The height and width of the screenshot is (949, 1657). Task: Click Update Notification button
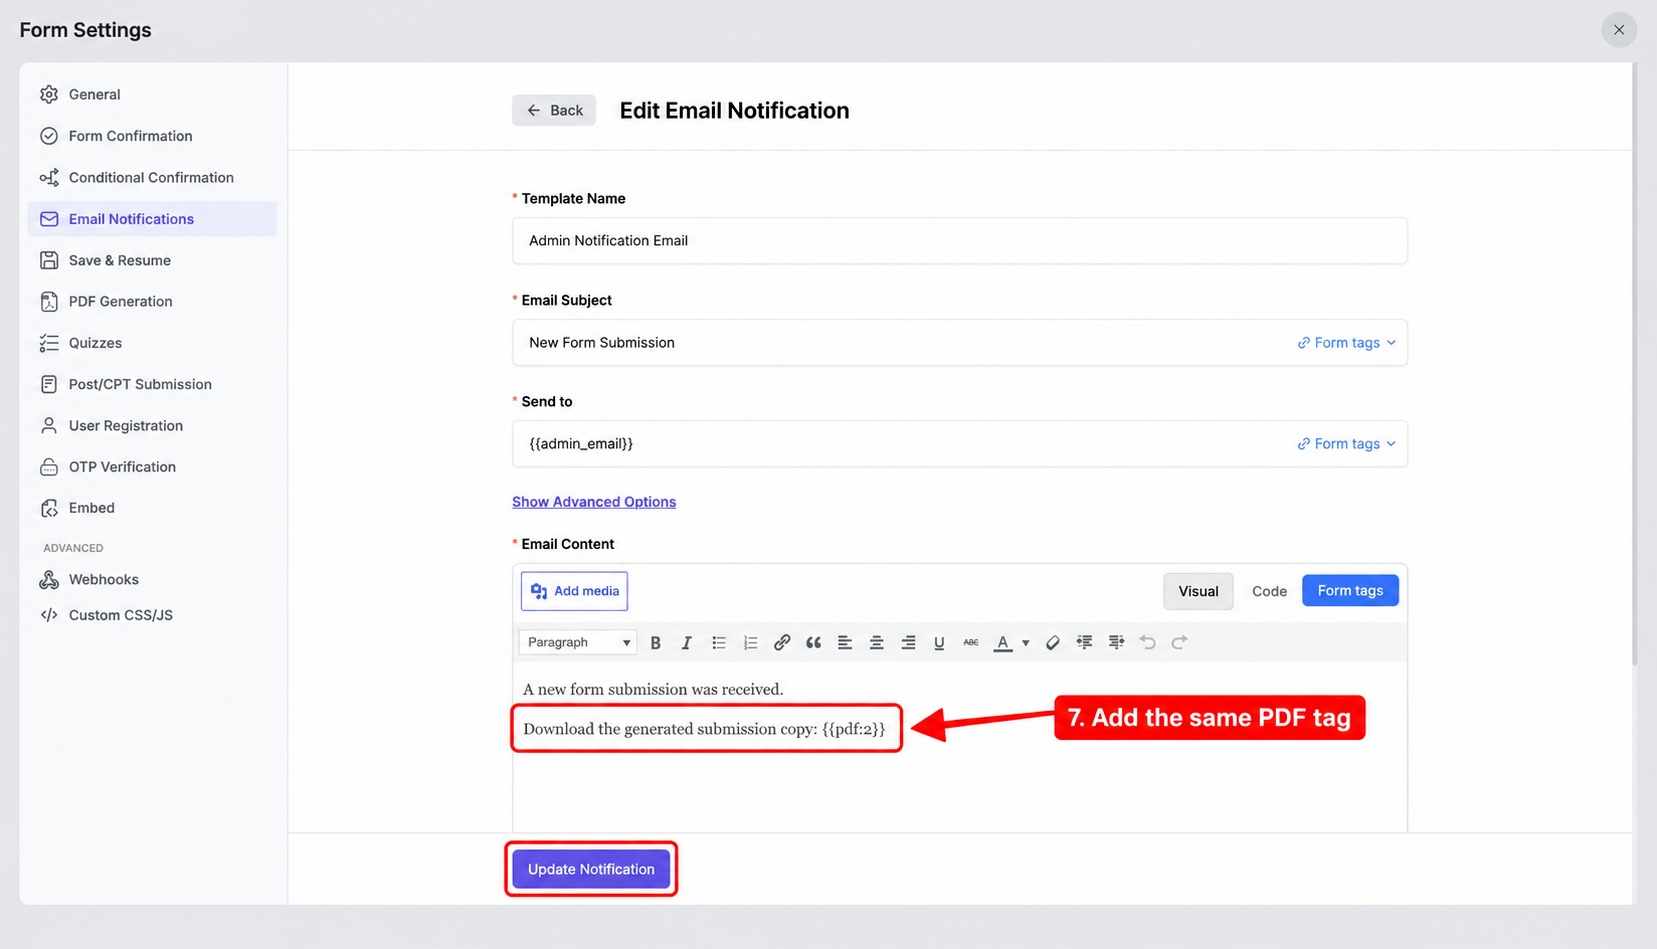pyautogui.click(x=591, y=869)
